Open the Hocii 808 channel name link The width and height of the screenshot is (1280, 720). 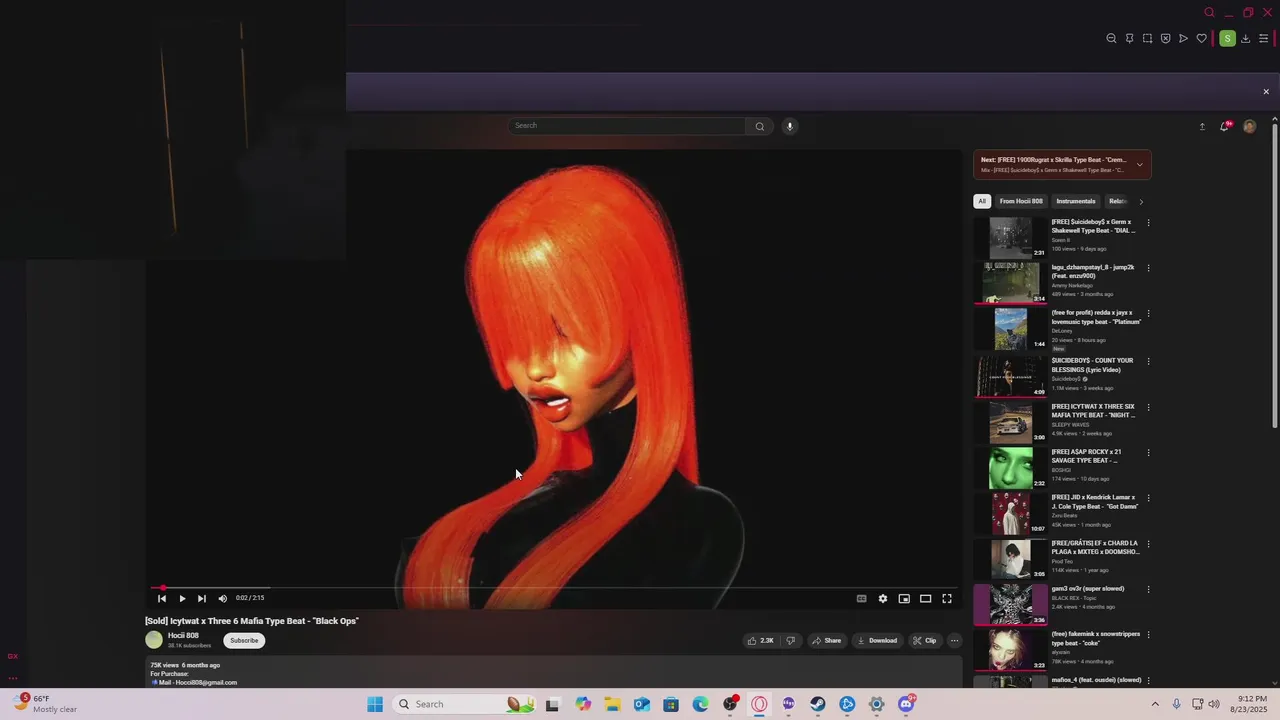(183, 636)
